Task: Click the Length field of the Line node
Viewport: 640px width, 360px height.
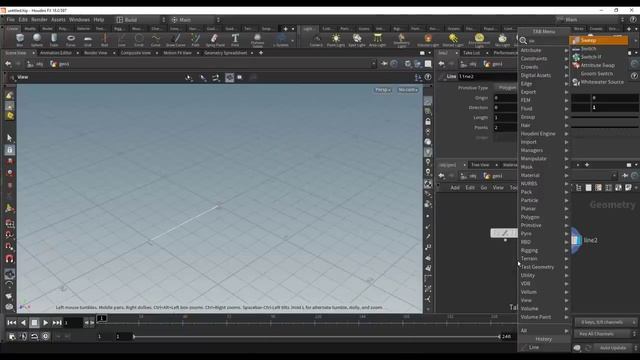Action: [x=505, y=118]
